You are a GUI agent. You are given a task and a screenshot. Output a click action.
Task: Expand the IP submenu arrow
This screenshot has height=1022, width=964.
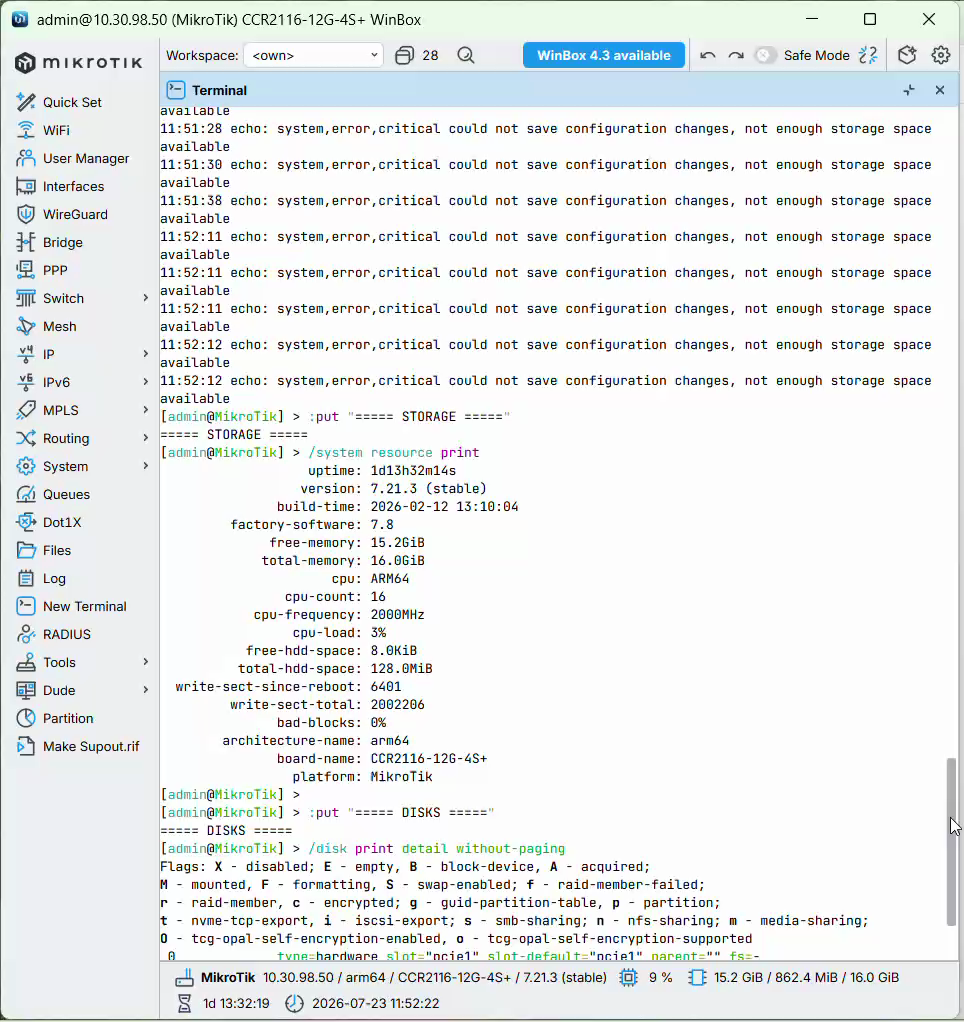click(x=145, y=354)
